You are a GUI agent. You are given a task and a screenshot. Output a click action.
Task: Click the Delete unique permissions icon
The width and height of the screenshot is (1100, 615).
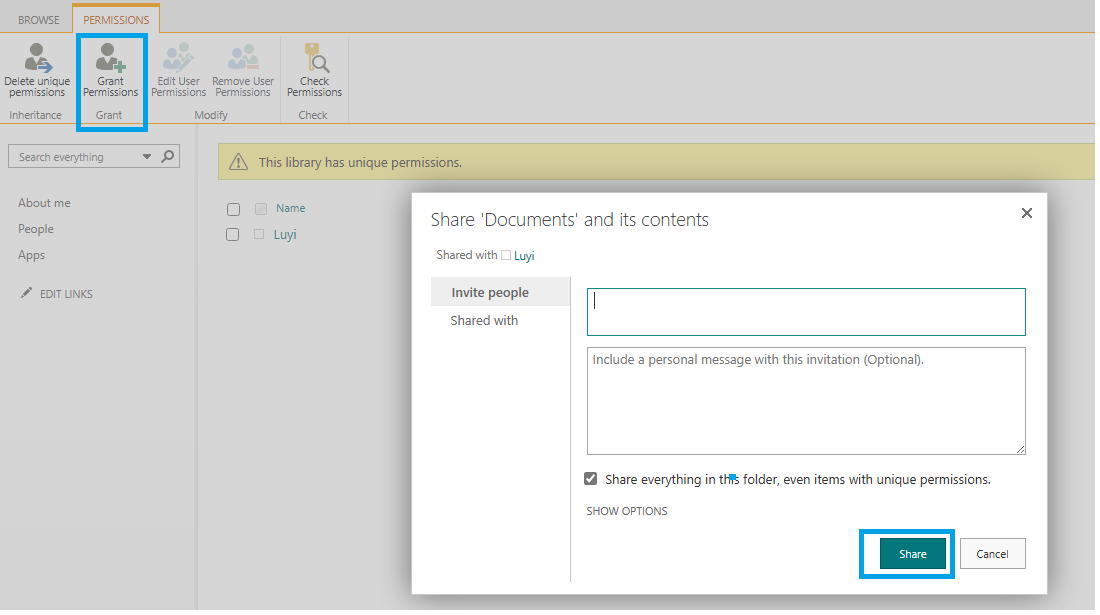38,58
